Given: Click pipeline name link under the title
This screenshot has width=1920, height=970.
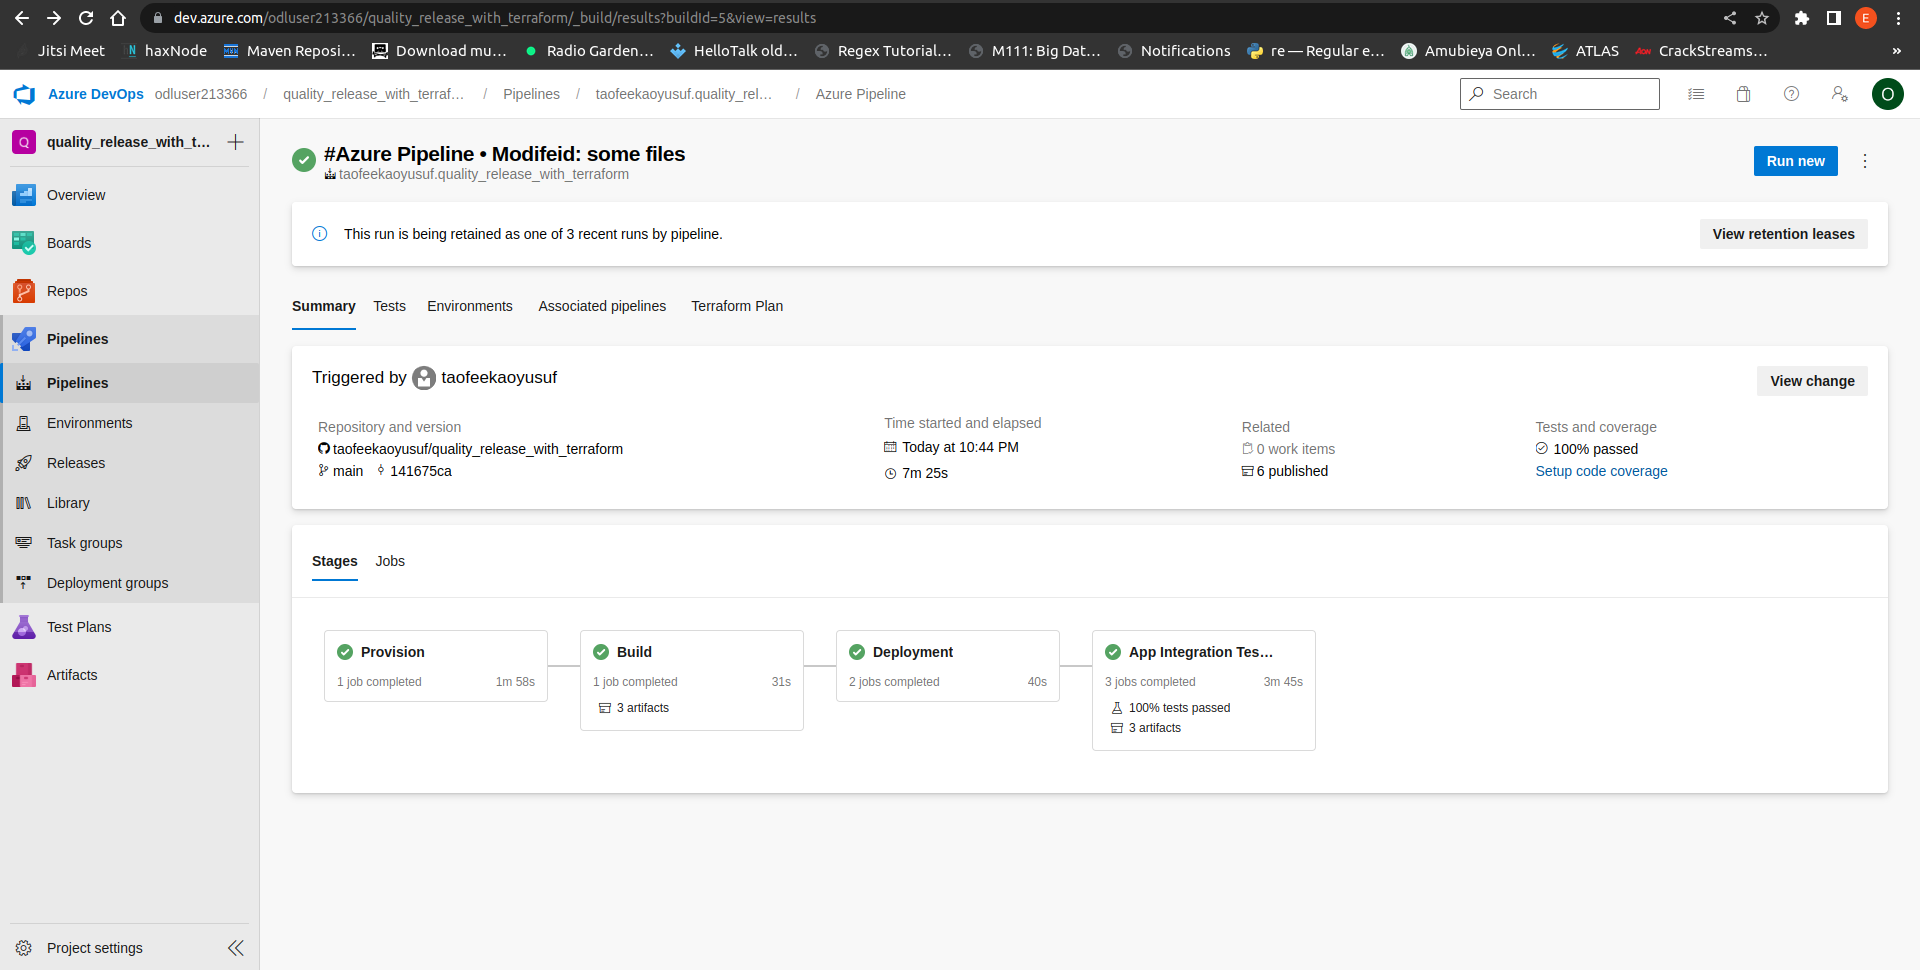Looking at the screenshot, I should [x=484, y=174].
